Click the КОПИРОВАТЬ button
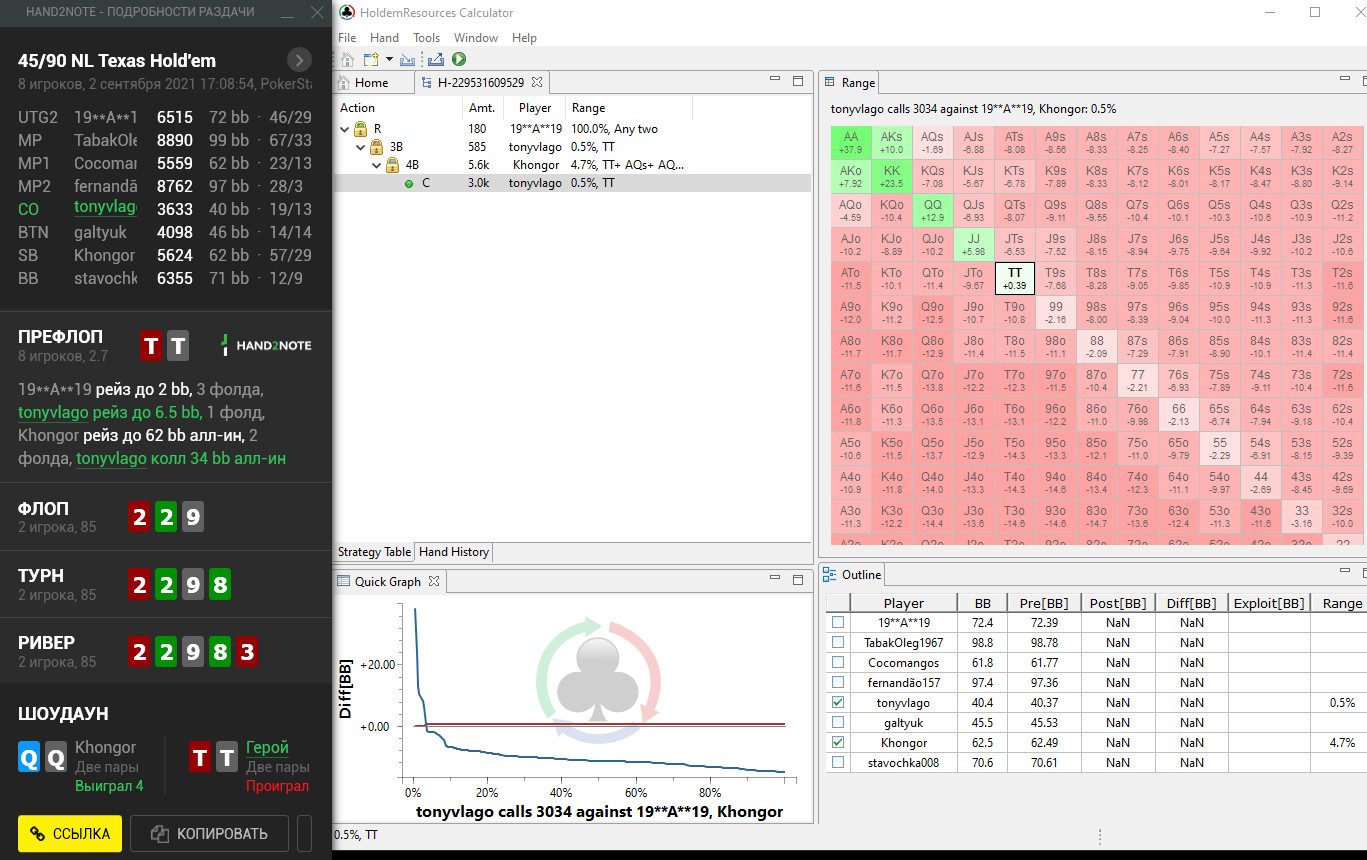 click(x=210, y=834)
